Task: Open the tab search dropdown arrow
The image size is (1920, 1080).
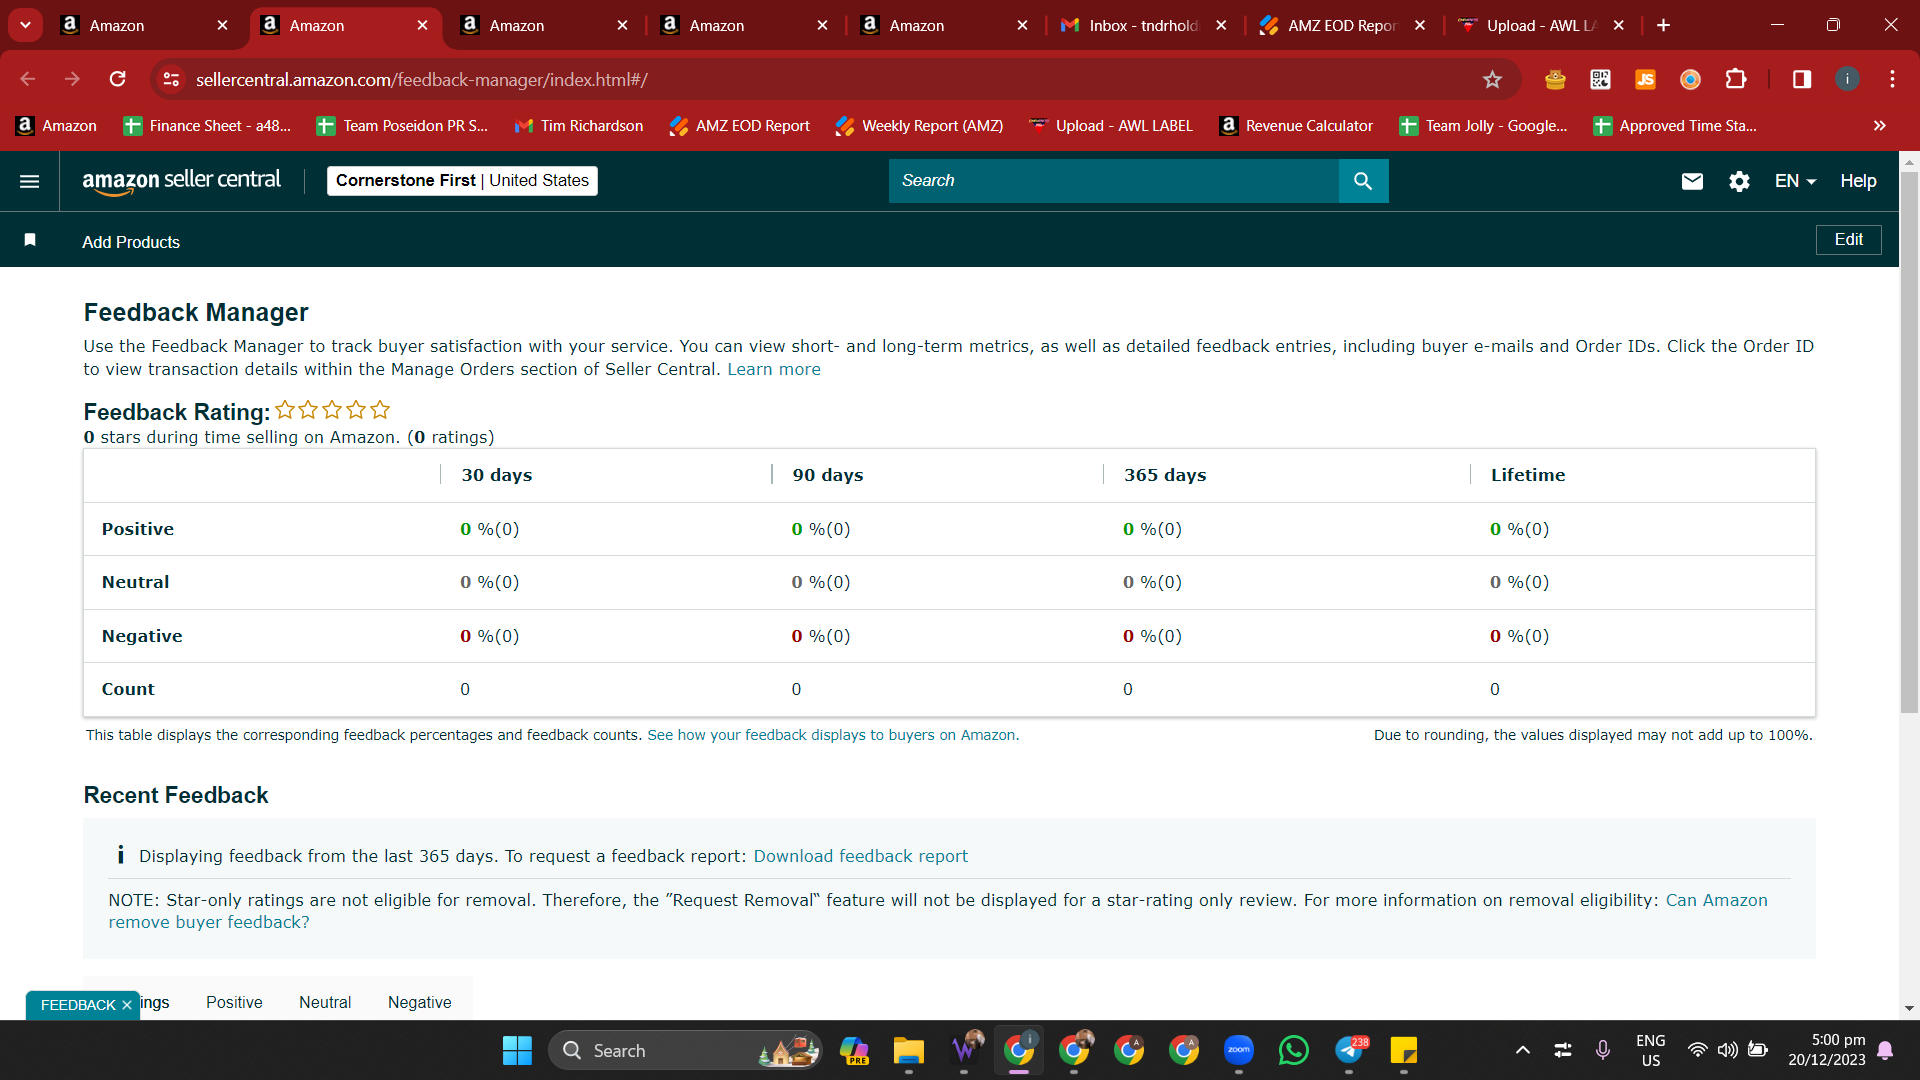Action: tap(25, 25)
